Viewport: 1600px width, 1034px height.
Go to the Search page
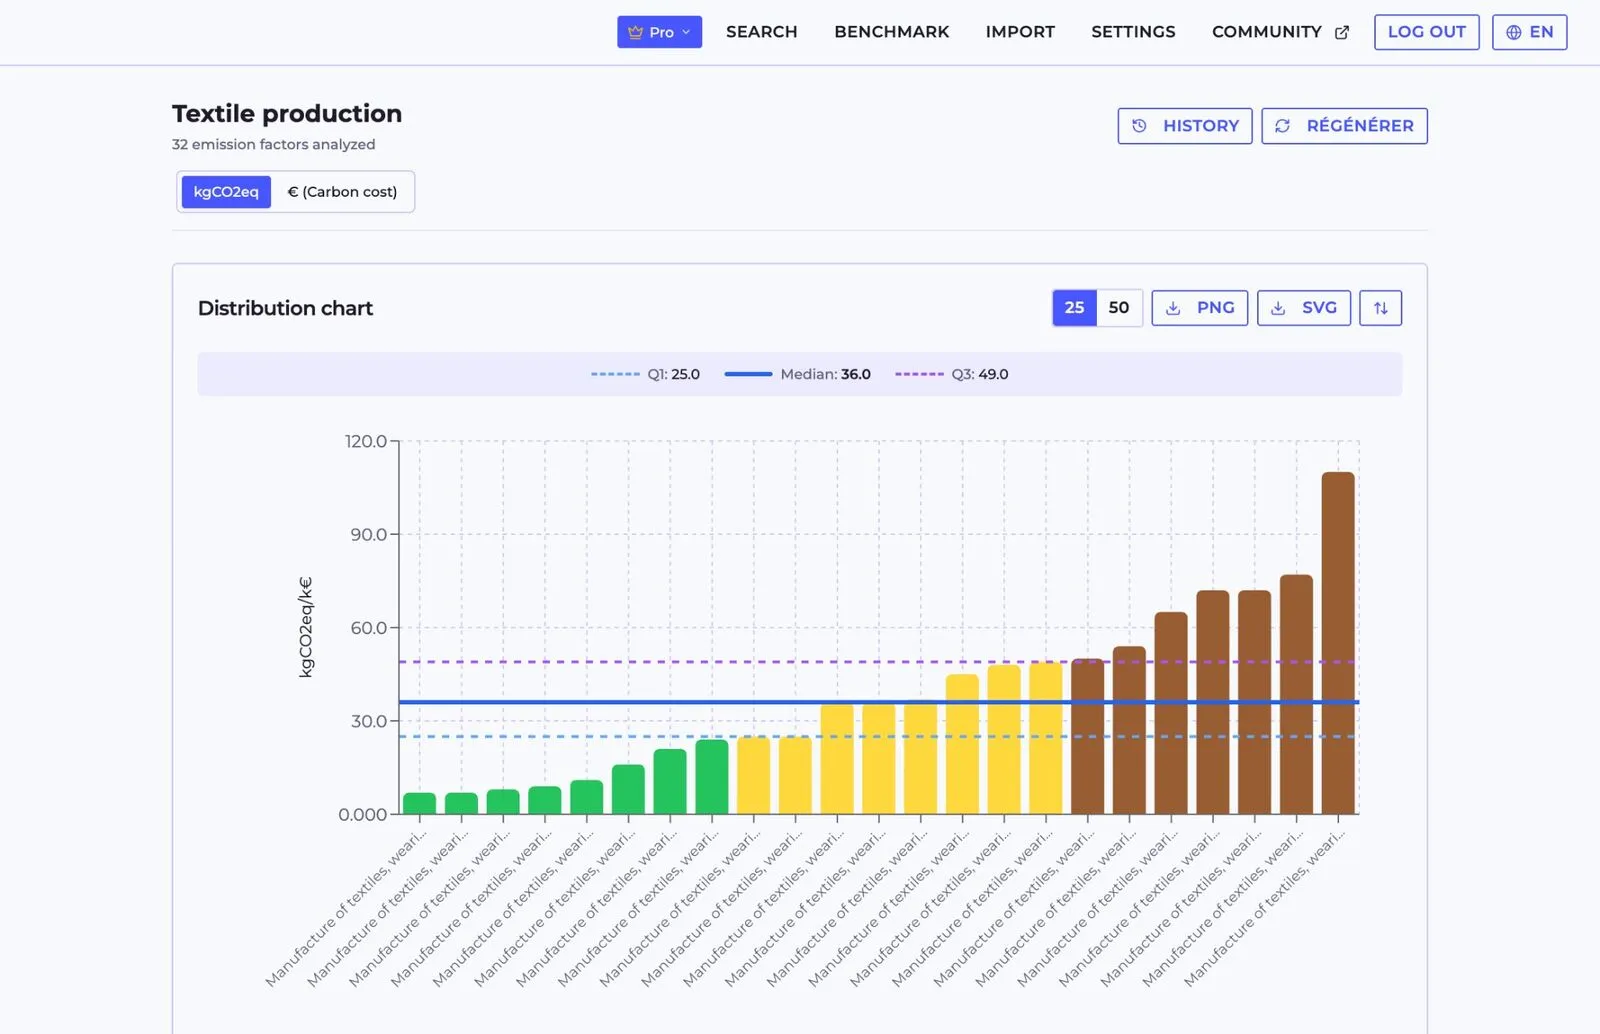point(762,32)
